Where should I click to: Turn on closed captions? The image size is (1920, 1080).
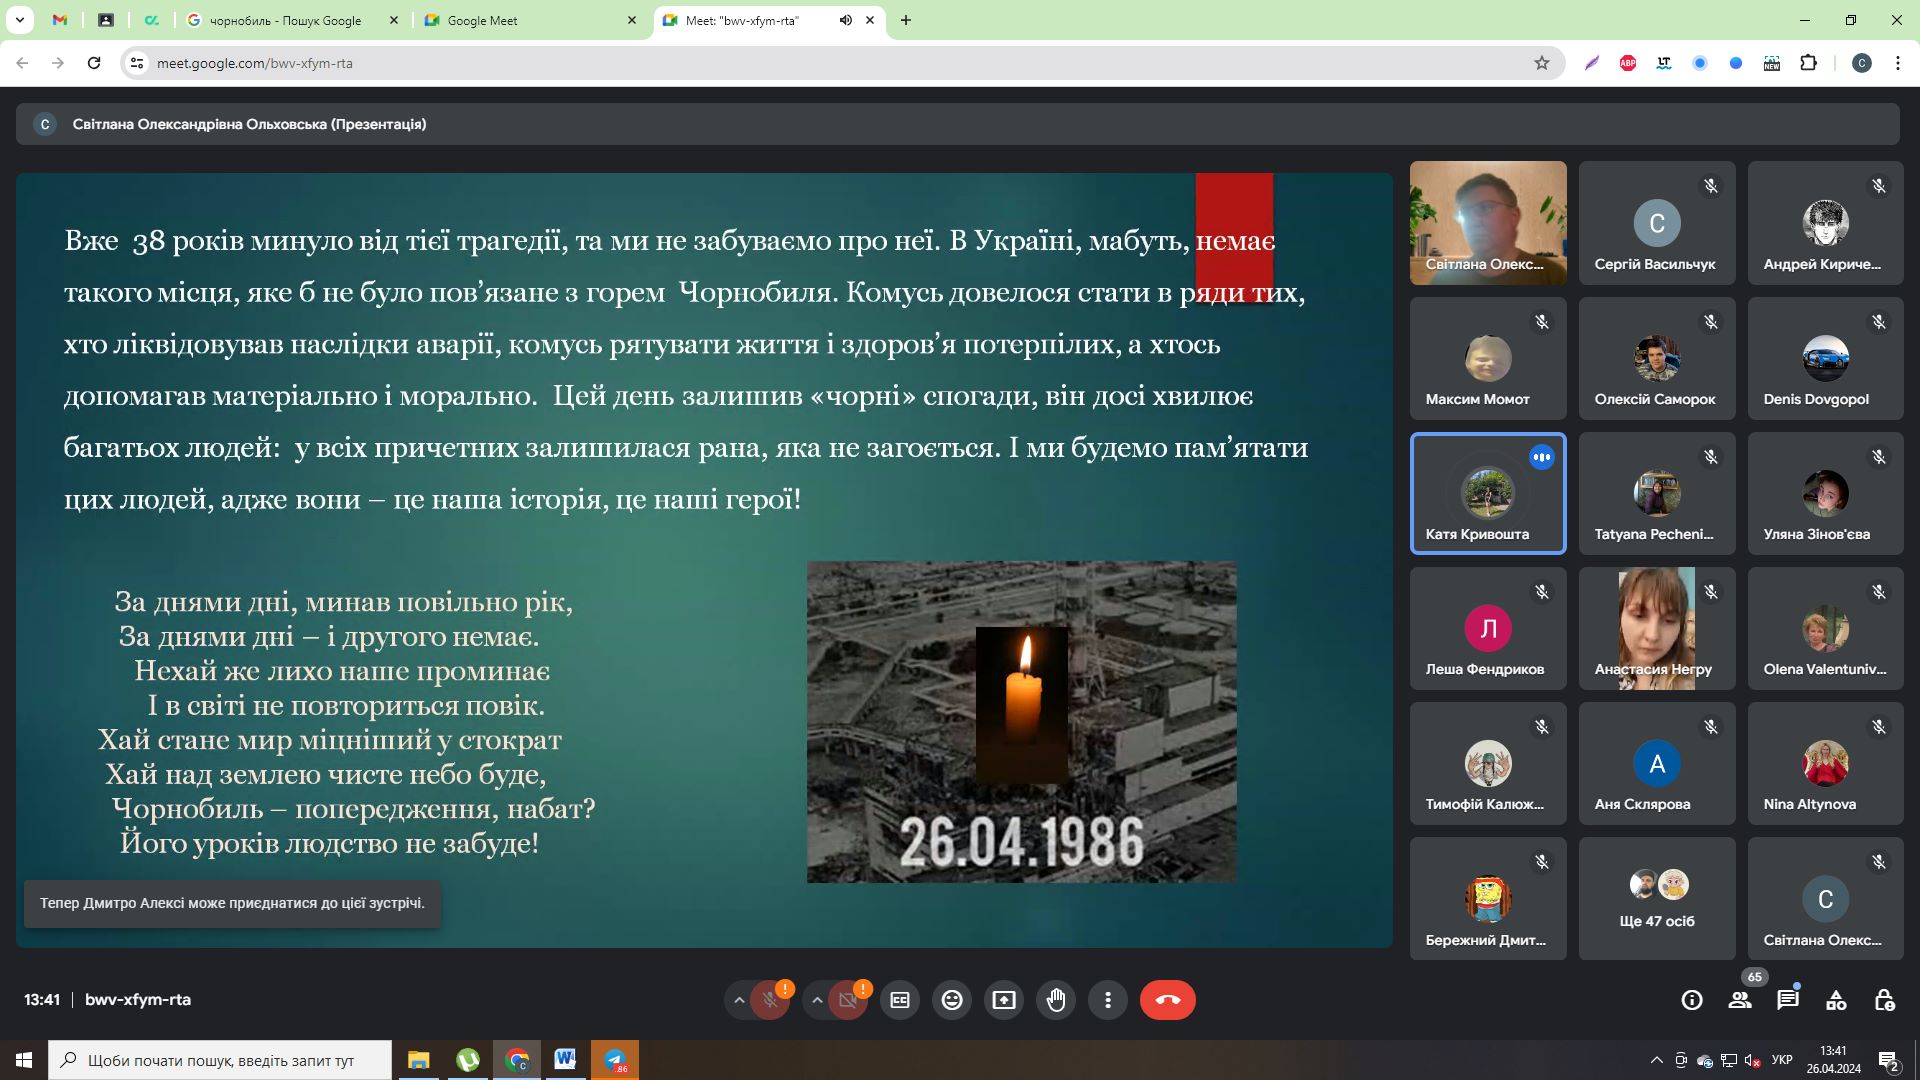pyautogui.click(x=900, y=1000)
